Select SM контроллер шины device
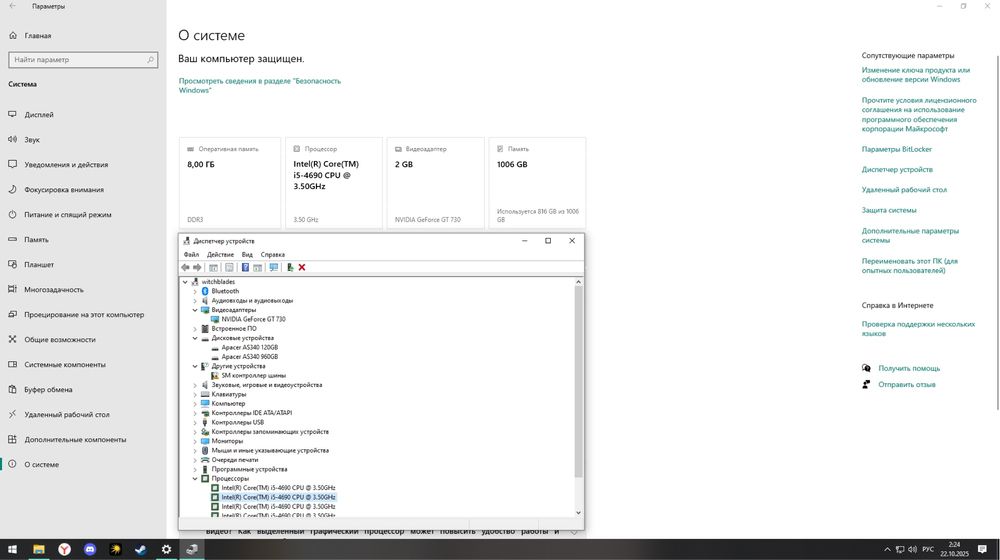Screen dimensions: 1000x560 (253, 376)
